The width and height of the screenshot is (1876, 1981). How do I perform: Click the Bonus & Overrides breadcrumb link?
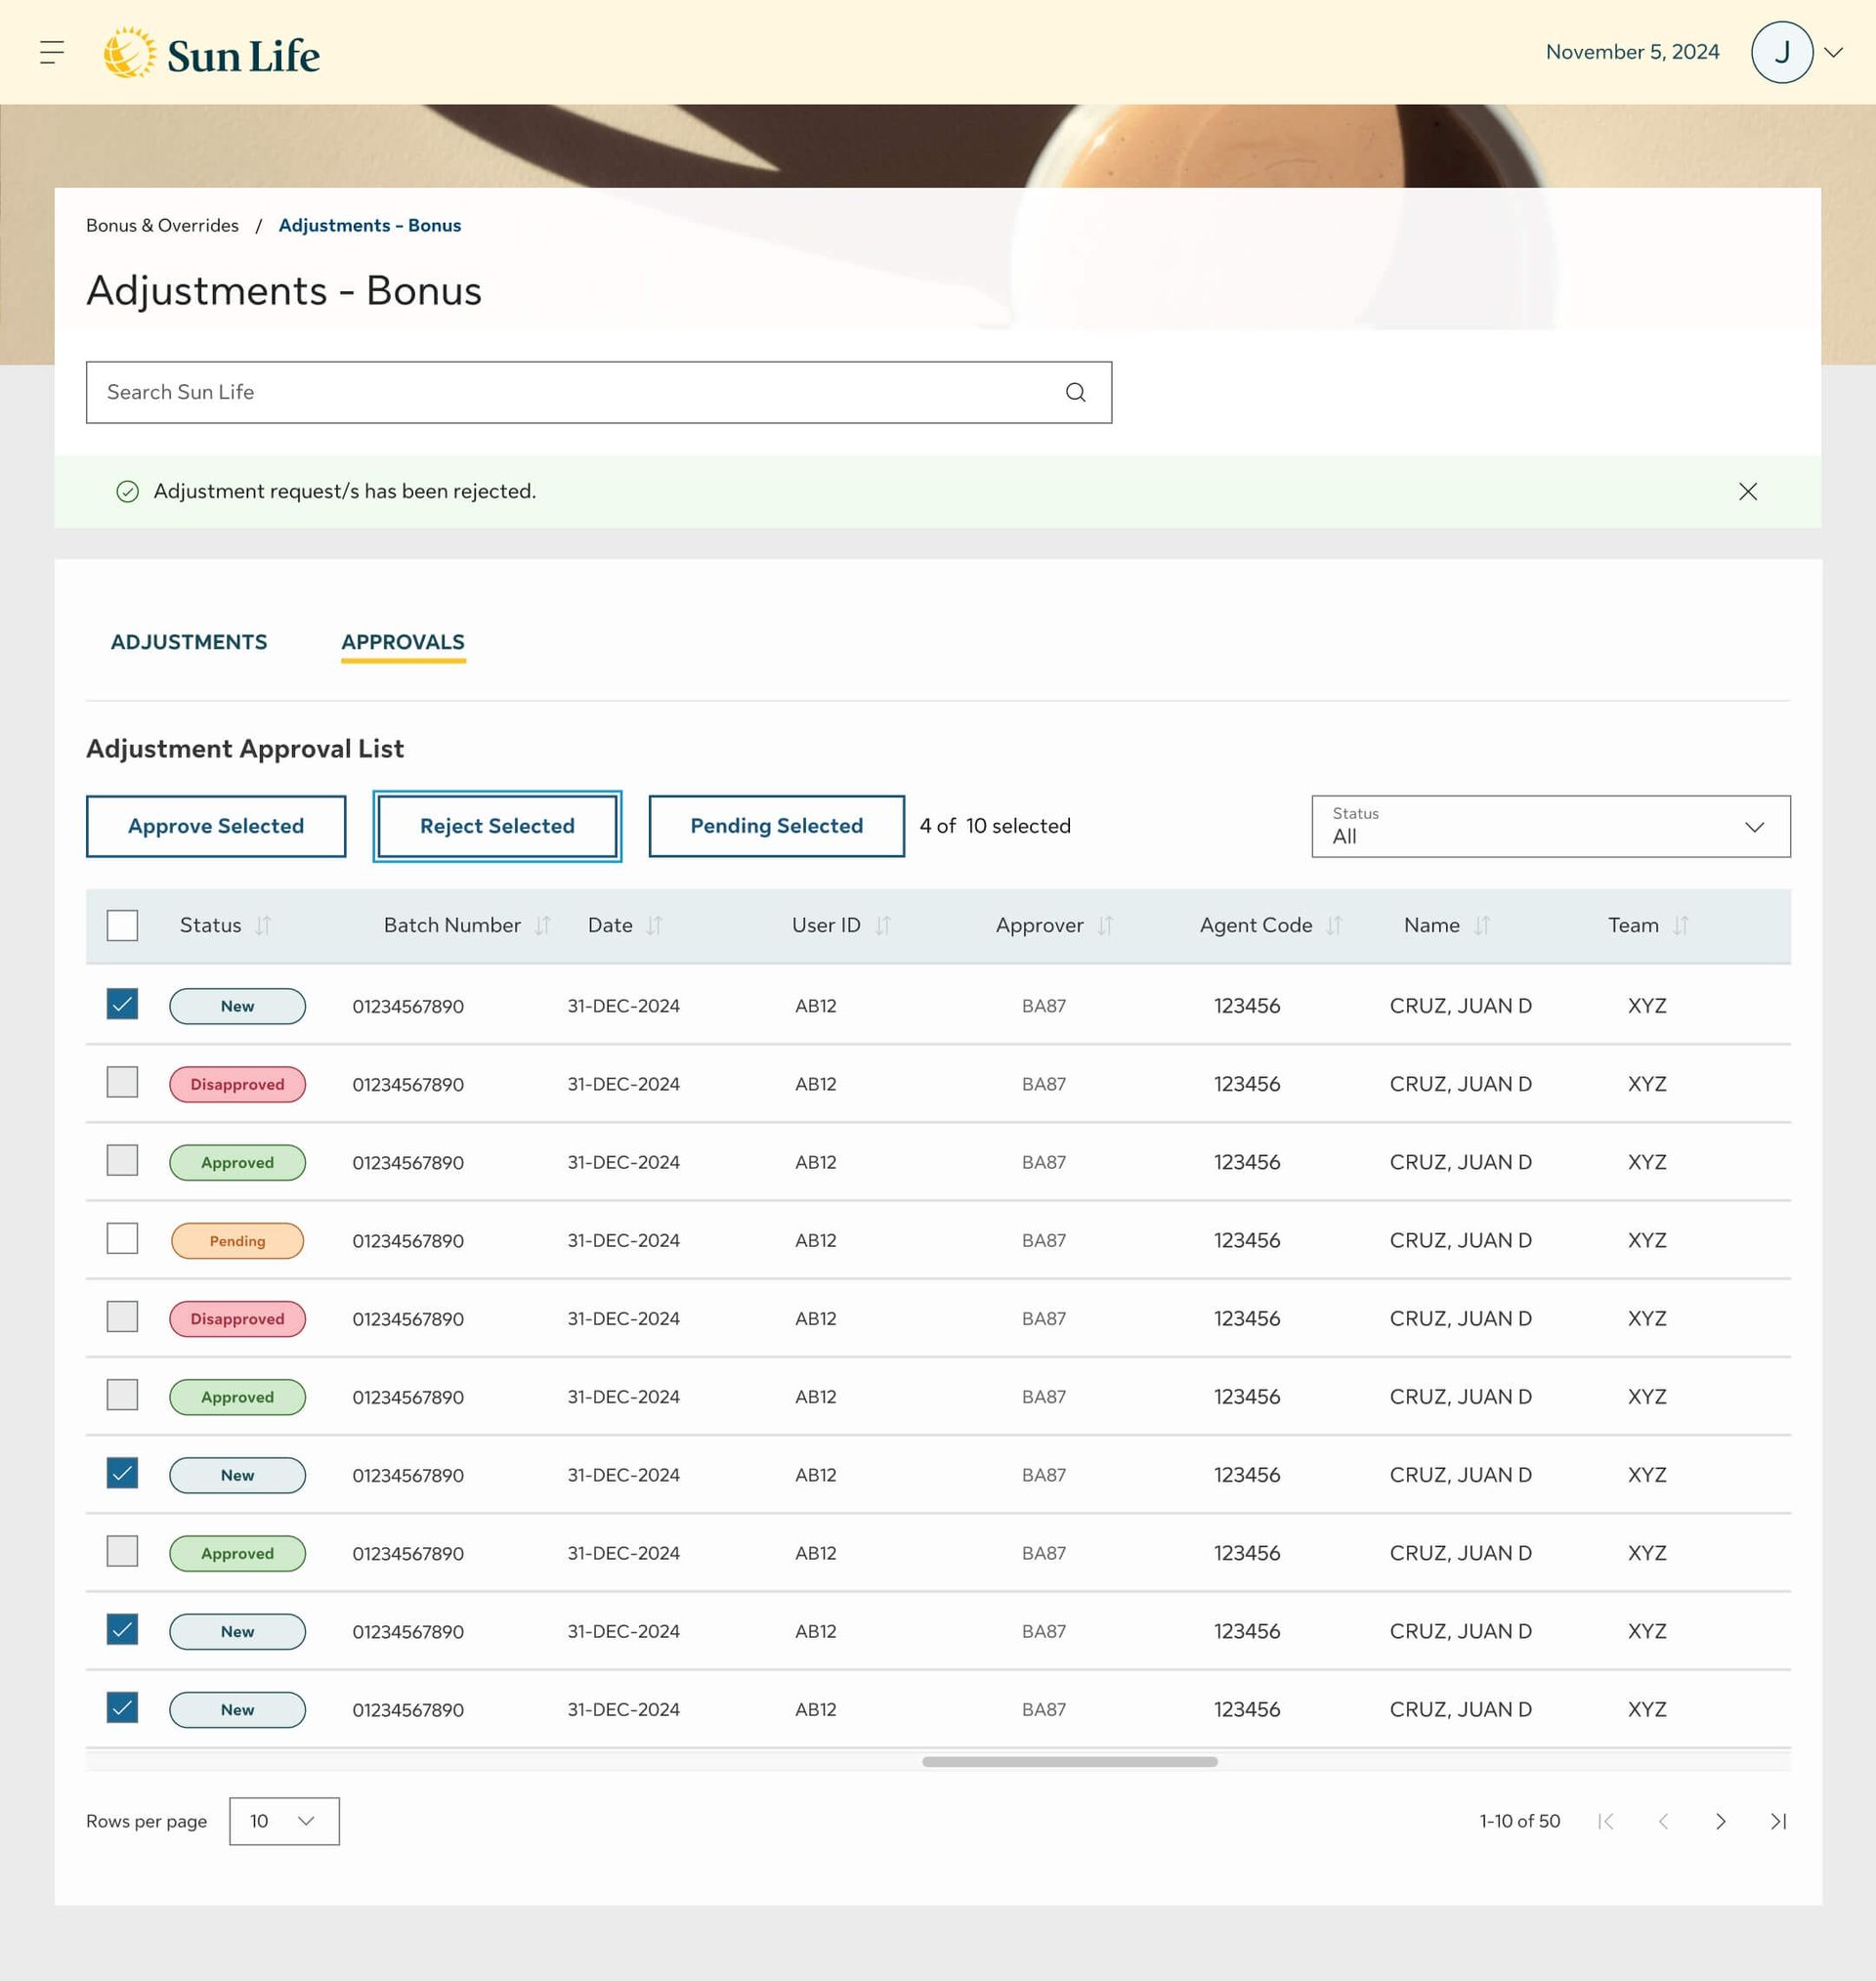(x=162, y=225)
